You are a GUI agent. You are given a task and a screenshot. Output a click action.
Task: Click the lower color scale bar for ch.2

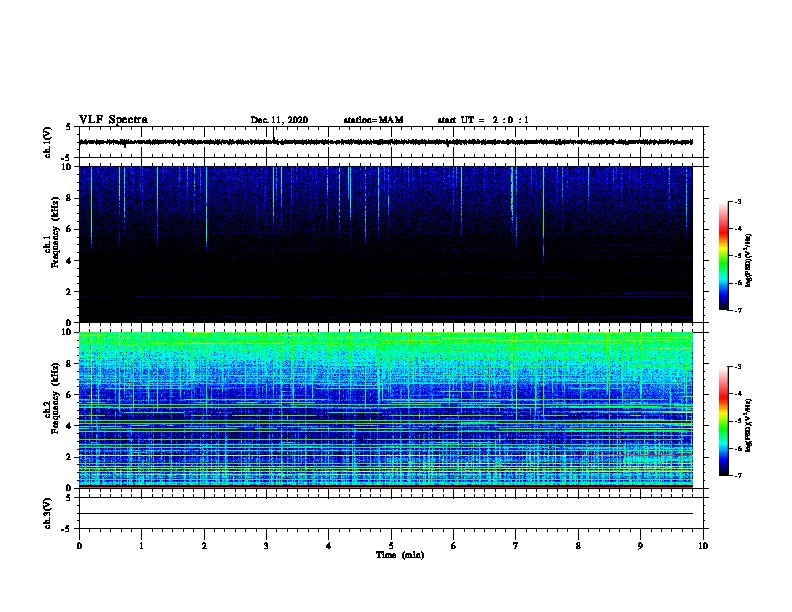pos(724,421)
